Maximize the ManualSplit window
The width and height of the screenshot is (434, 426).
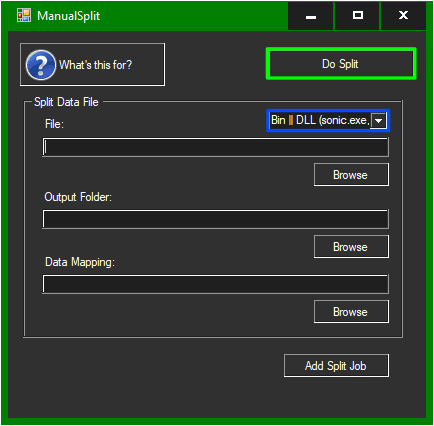[x=357, y=16]
